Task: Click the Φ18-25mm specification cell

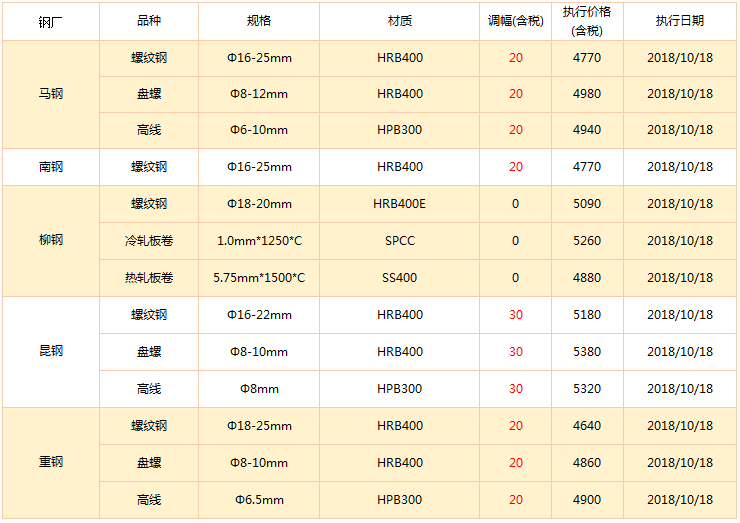Action: (259, 426)
